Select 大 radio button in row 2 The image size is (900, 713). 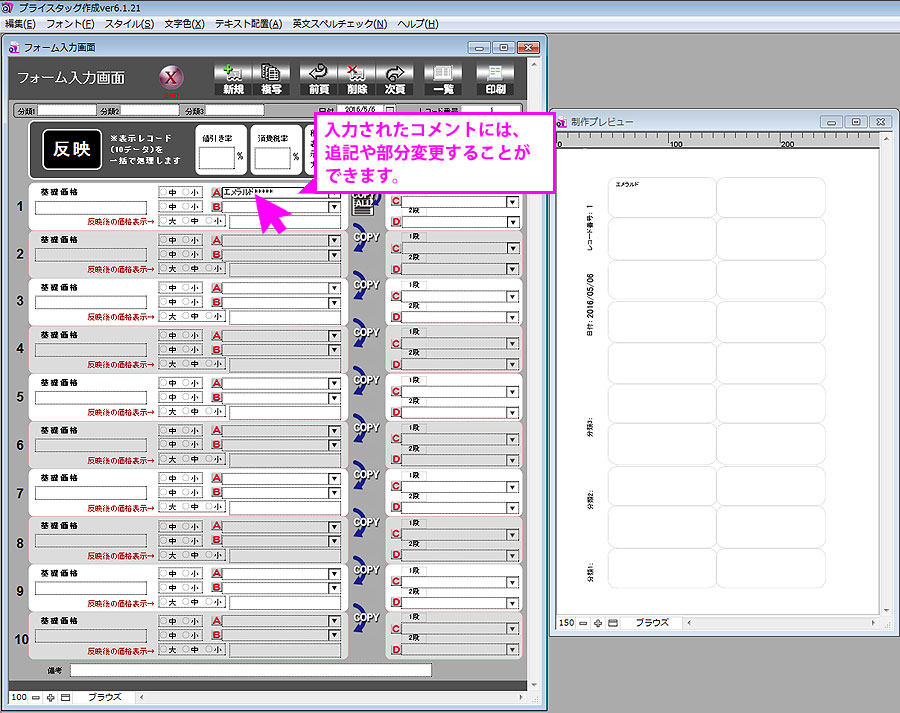point(163,269)
